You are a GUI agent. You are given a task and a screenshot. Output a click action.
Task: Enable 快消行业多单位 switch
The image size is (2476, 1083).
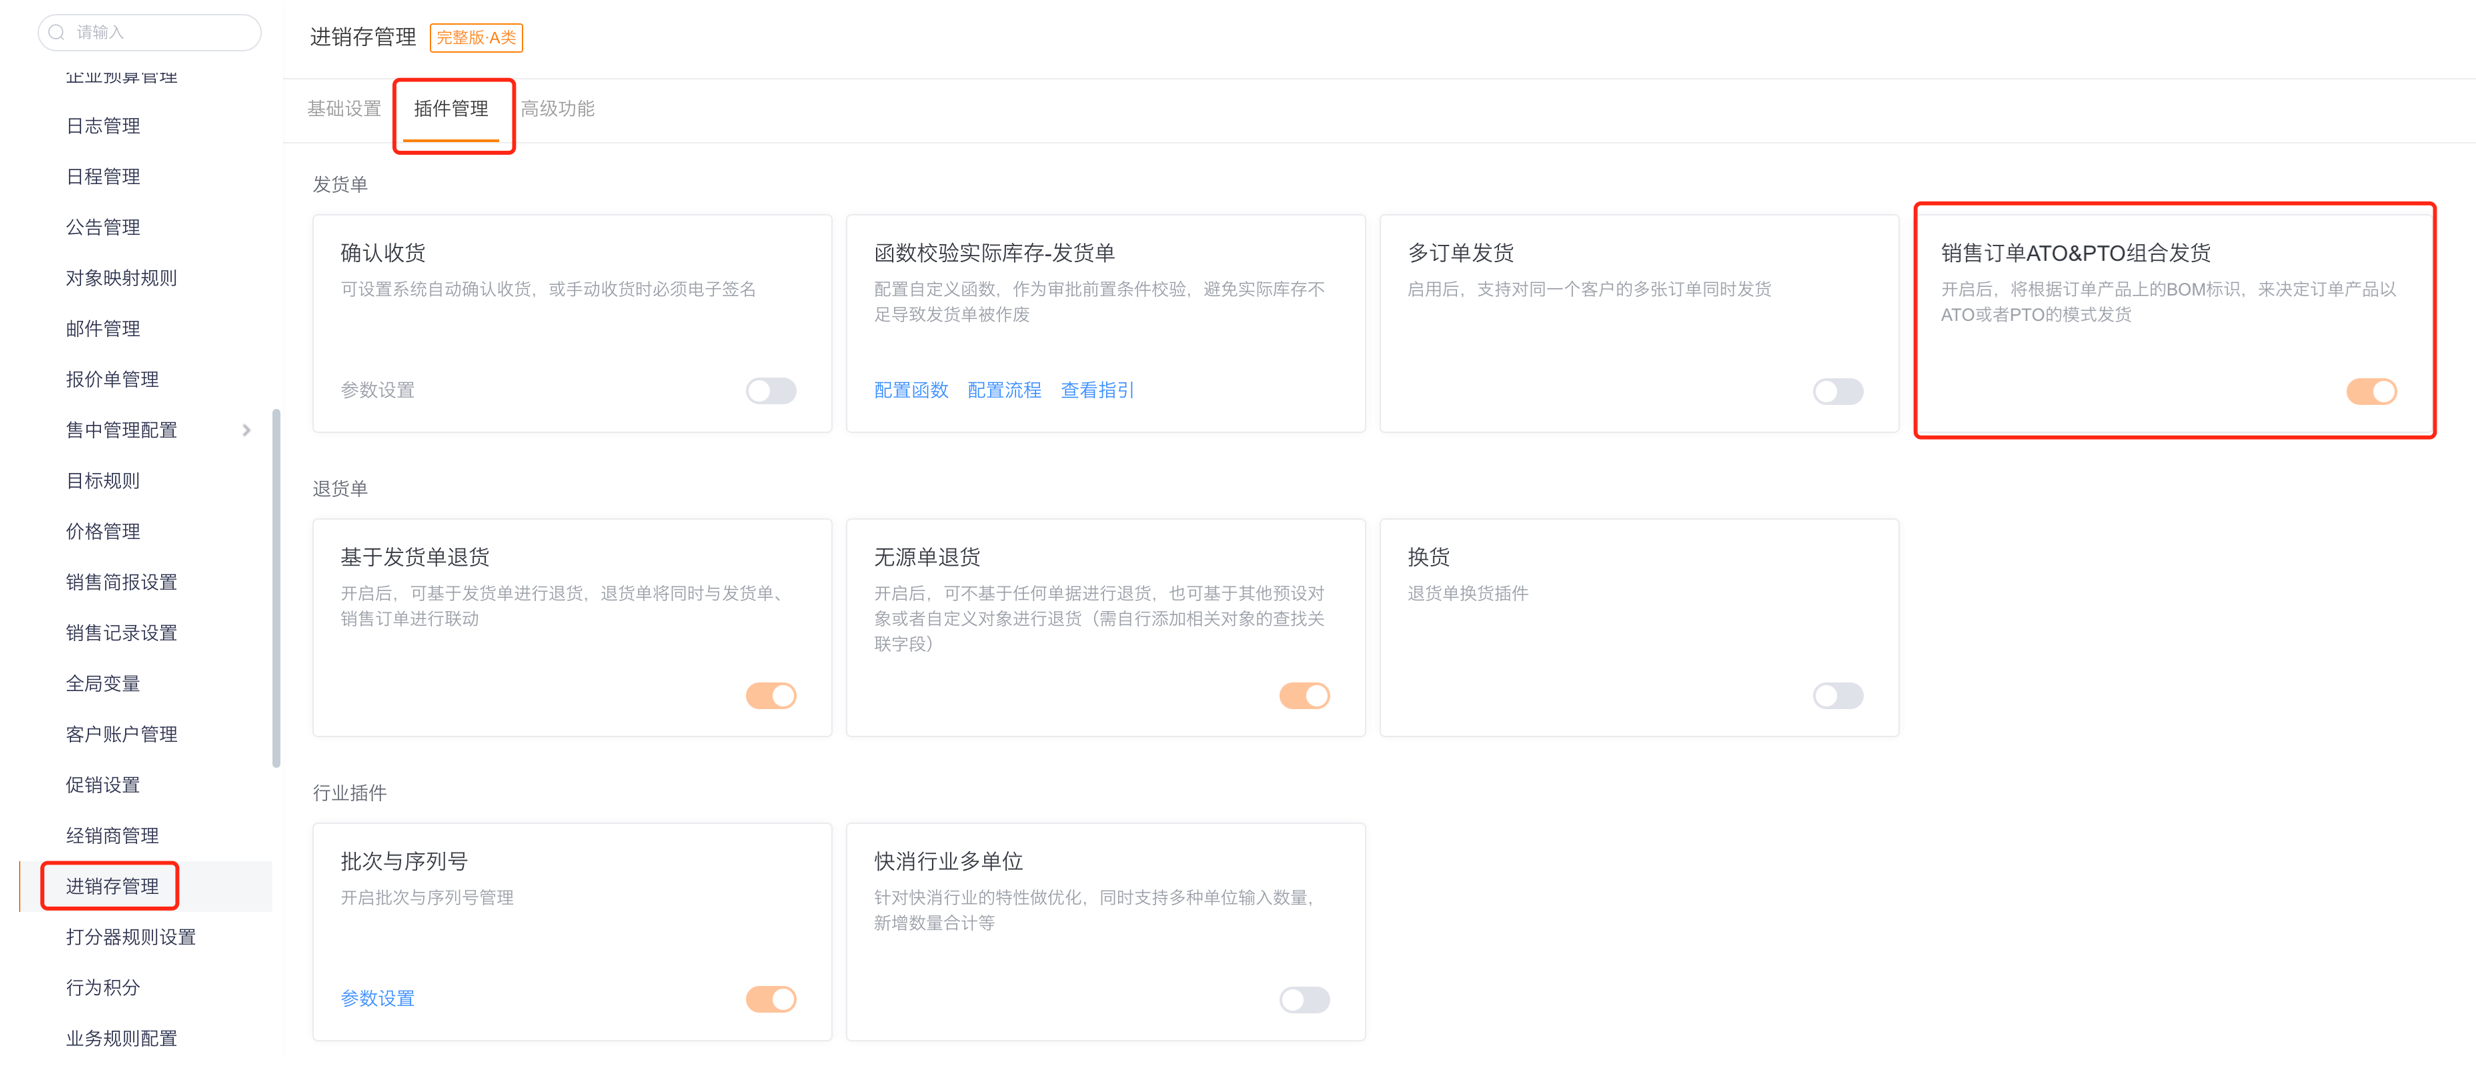(1304, 999)
